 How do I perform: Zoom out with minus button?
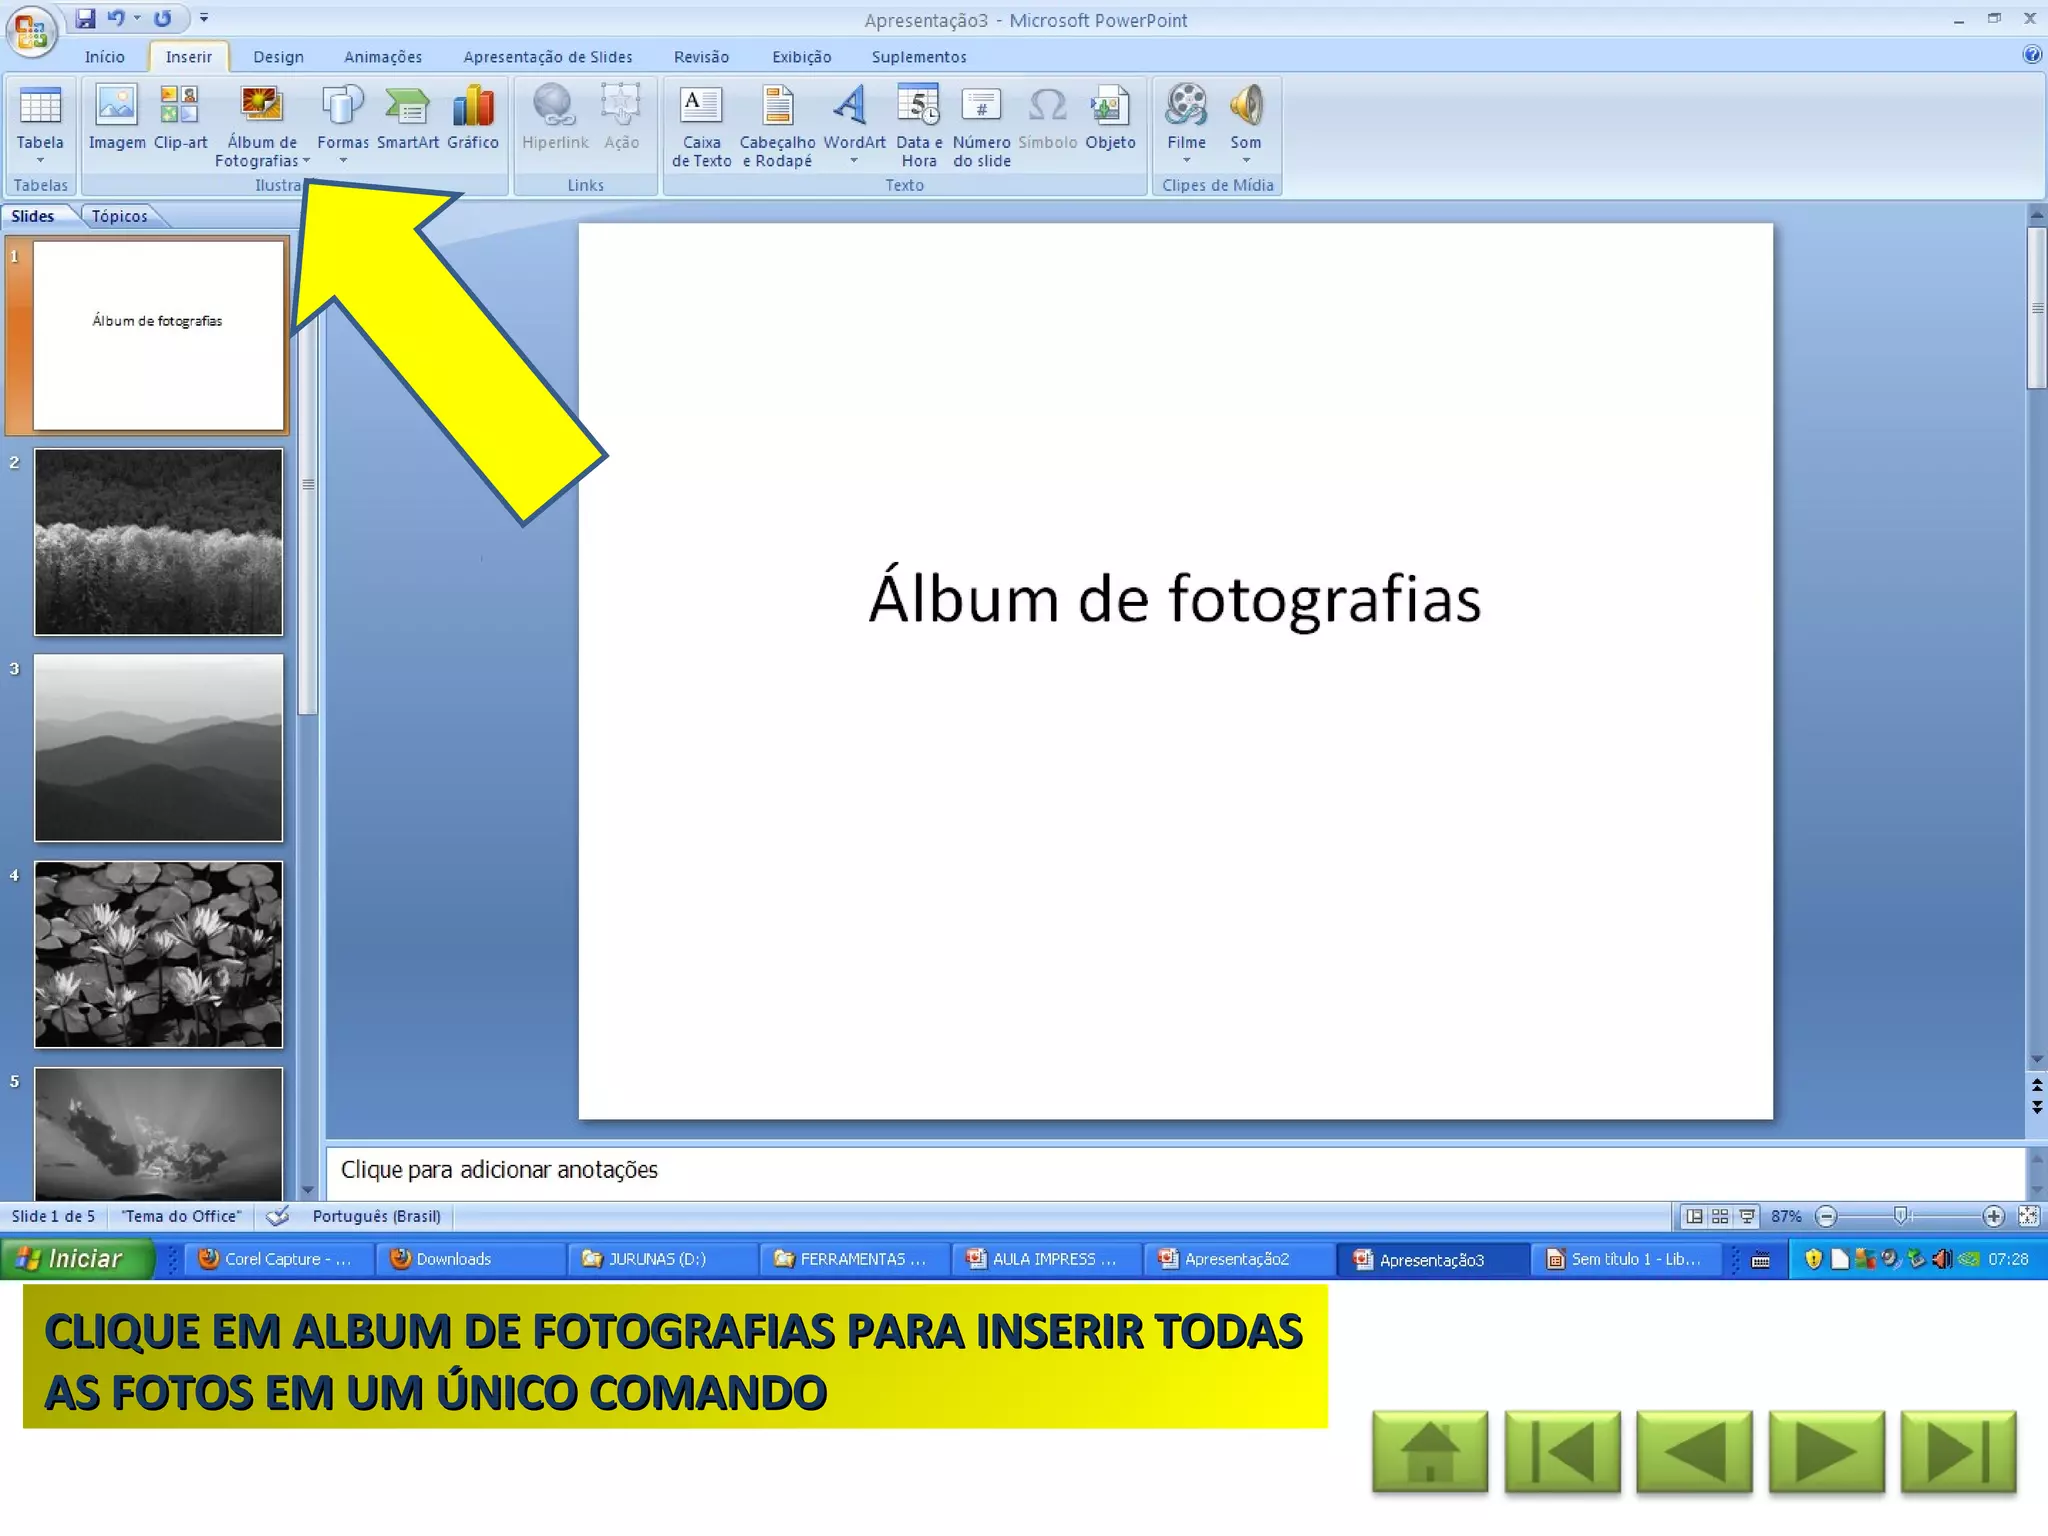[1826, 1216]
